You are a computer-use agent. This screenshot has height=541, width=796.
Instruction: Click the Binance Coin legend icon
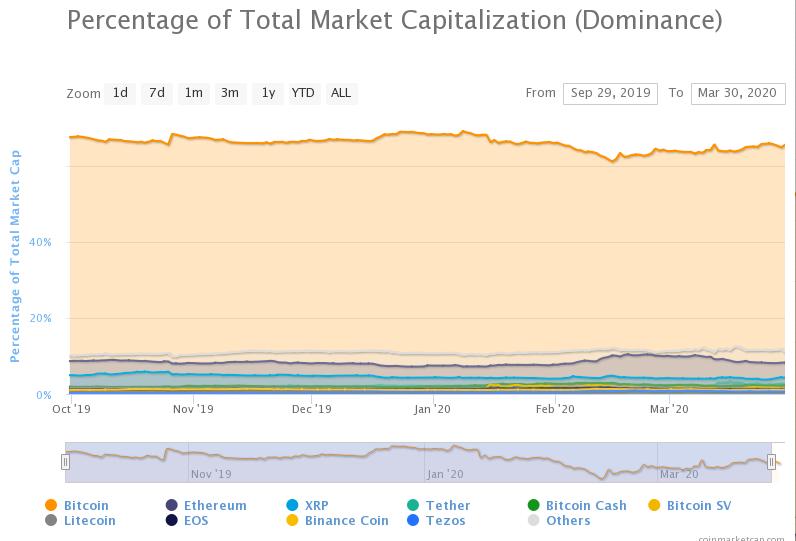292,520
